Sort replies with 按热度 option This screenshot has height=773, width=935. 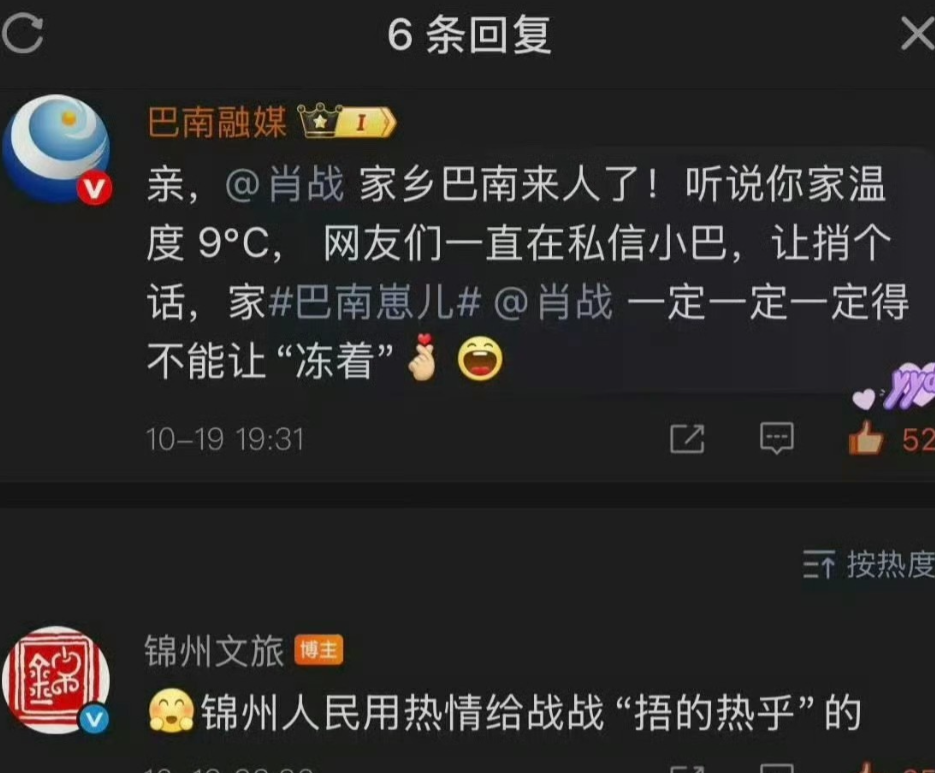[x=868, y=564]
